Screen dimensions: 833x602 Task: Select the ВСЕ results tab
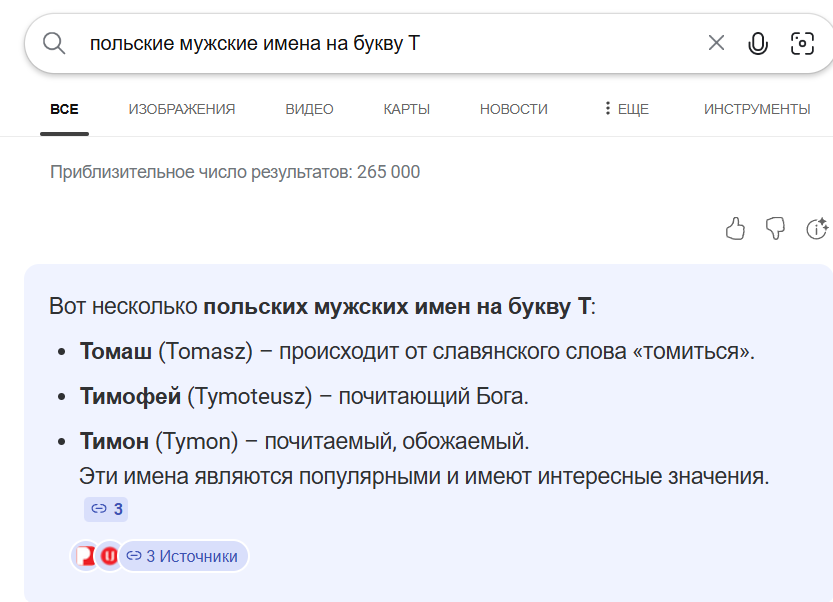tap(64, 109)
